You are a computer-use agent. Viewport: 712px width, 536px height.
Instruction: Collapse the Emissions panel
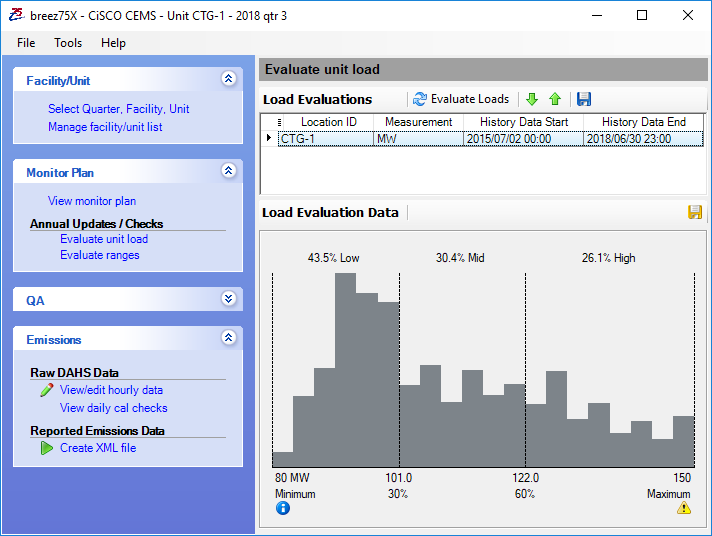(x=229, y=338)
